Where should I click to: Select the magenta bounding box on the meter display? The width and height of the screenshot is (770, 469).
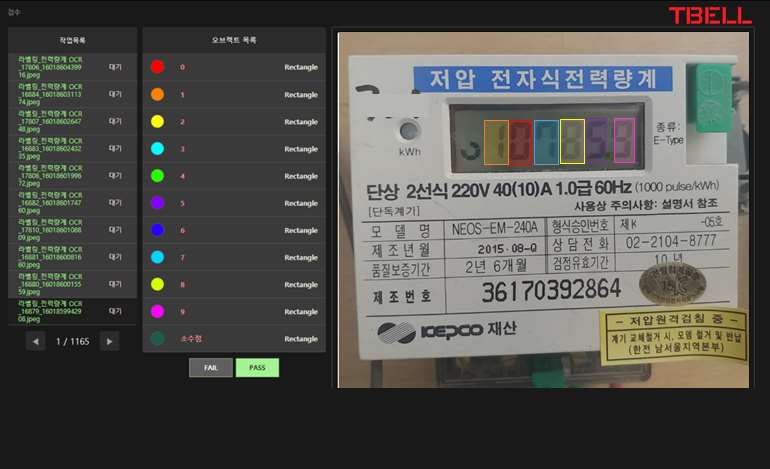[624, 140]
